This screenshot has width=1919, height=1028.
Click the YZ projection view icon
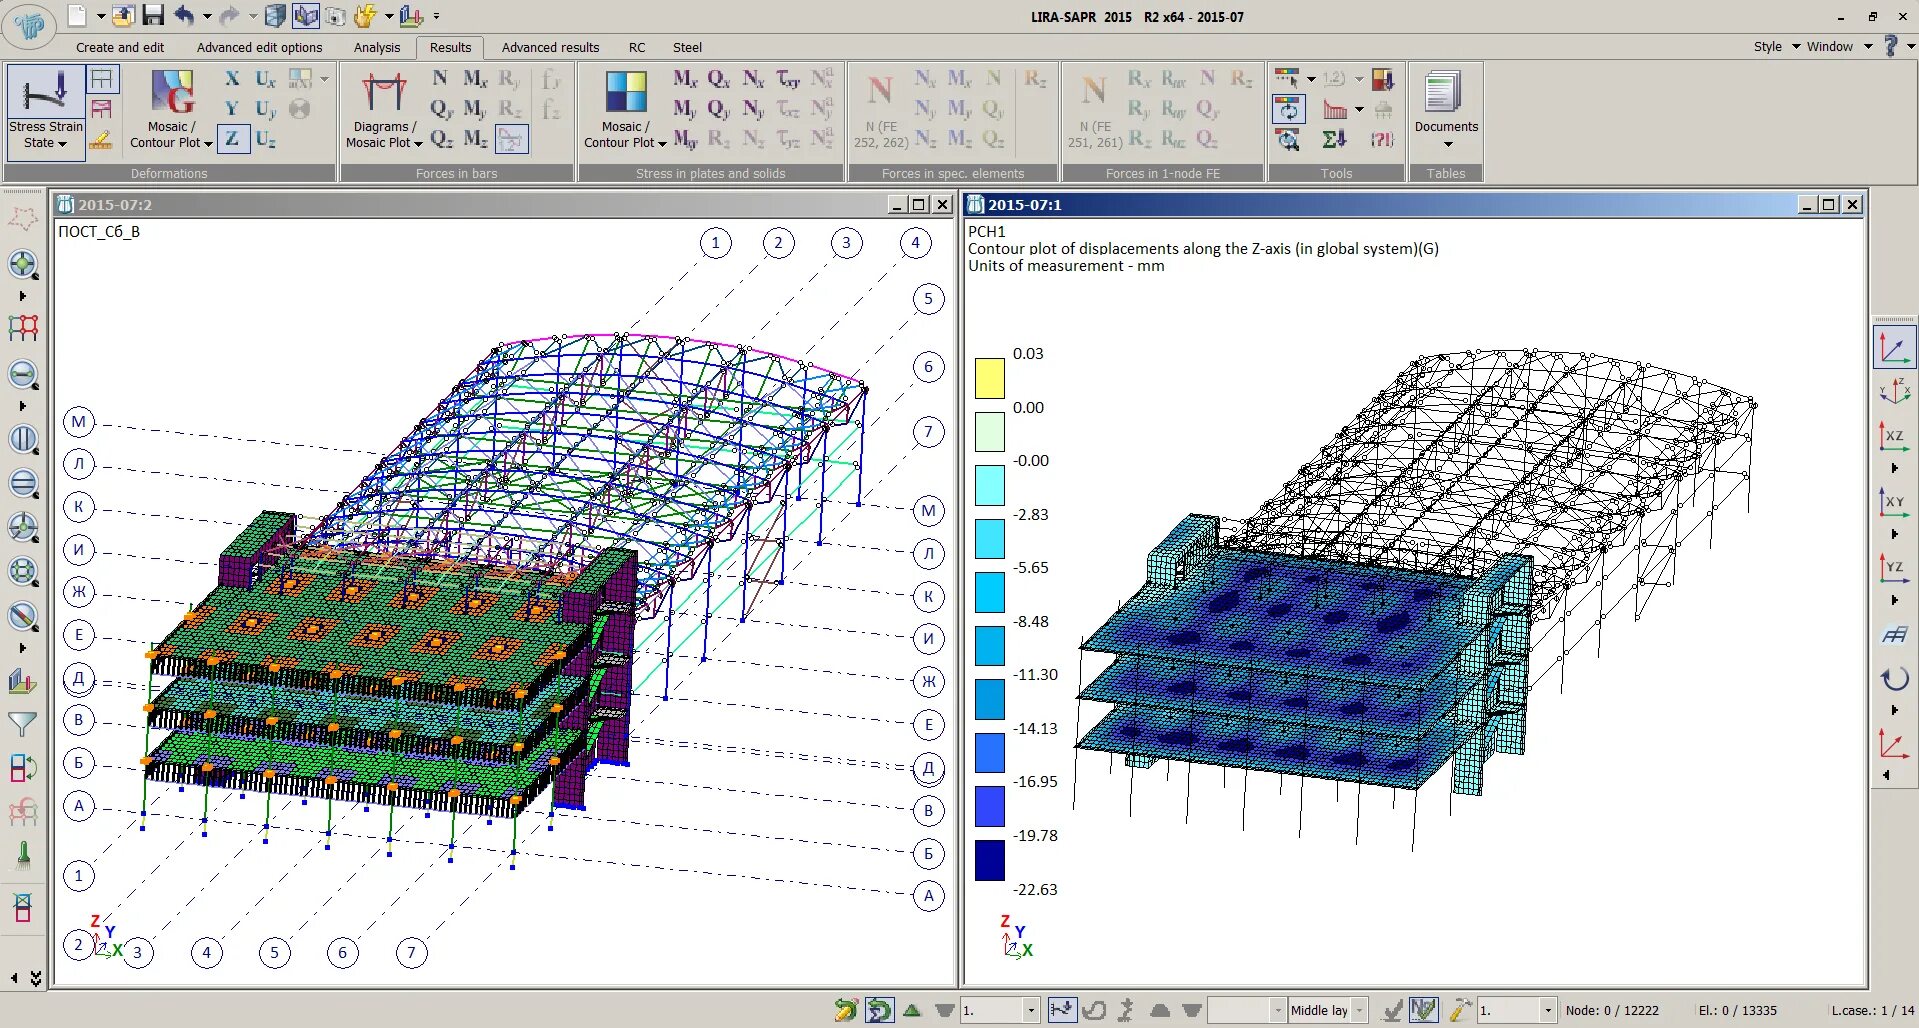pos(1893,570)
